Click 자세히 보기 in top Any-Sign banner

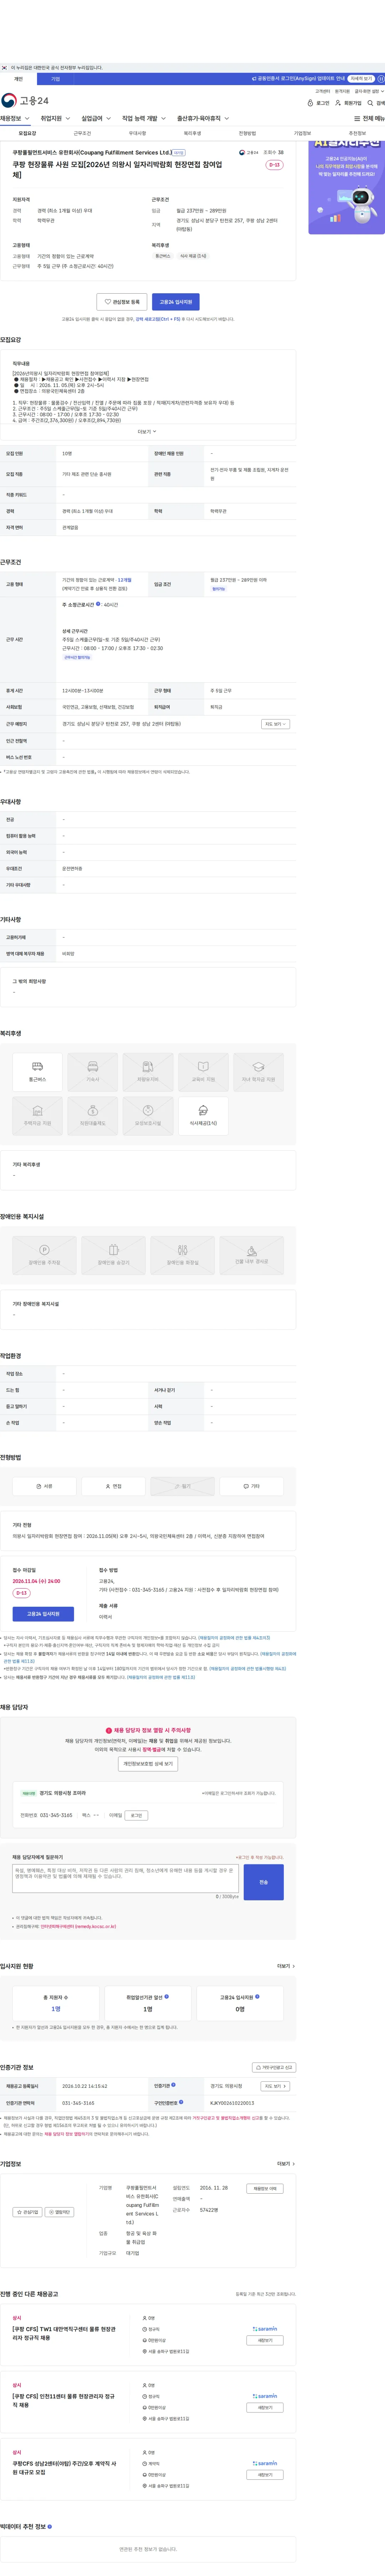pyautogui.click(x=361, y=79)
